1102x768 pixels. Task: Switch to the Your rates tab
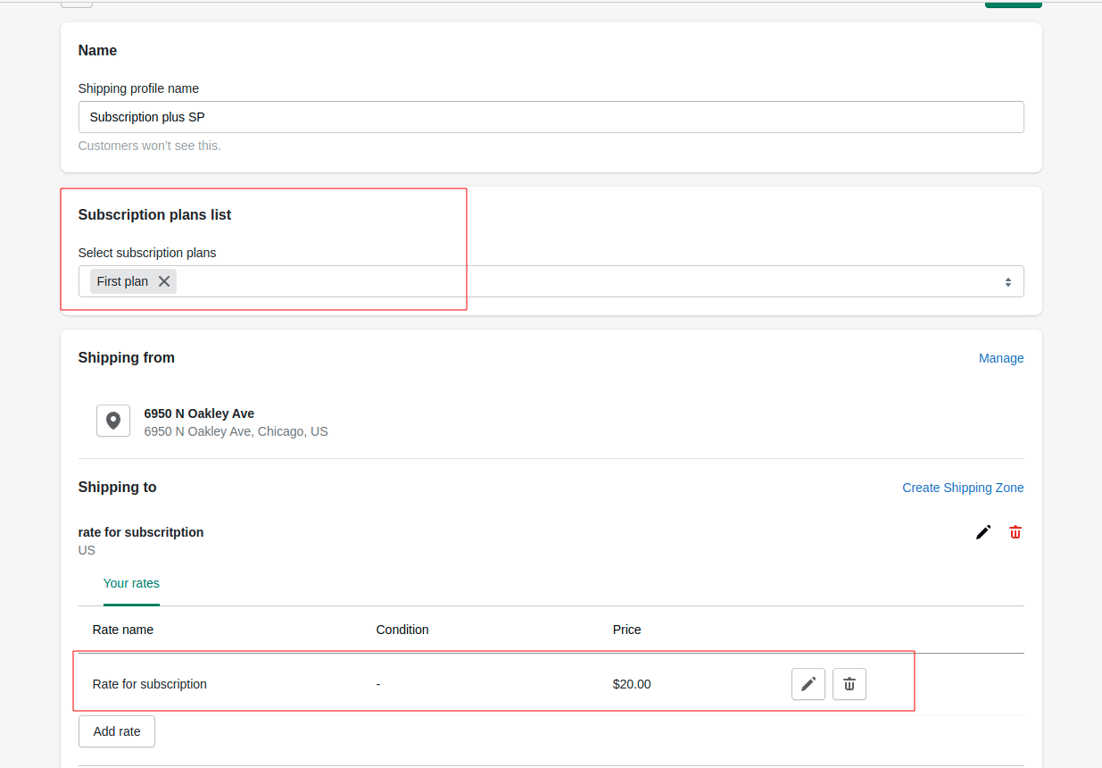coord(131,583)
